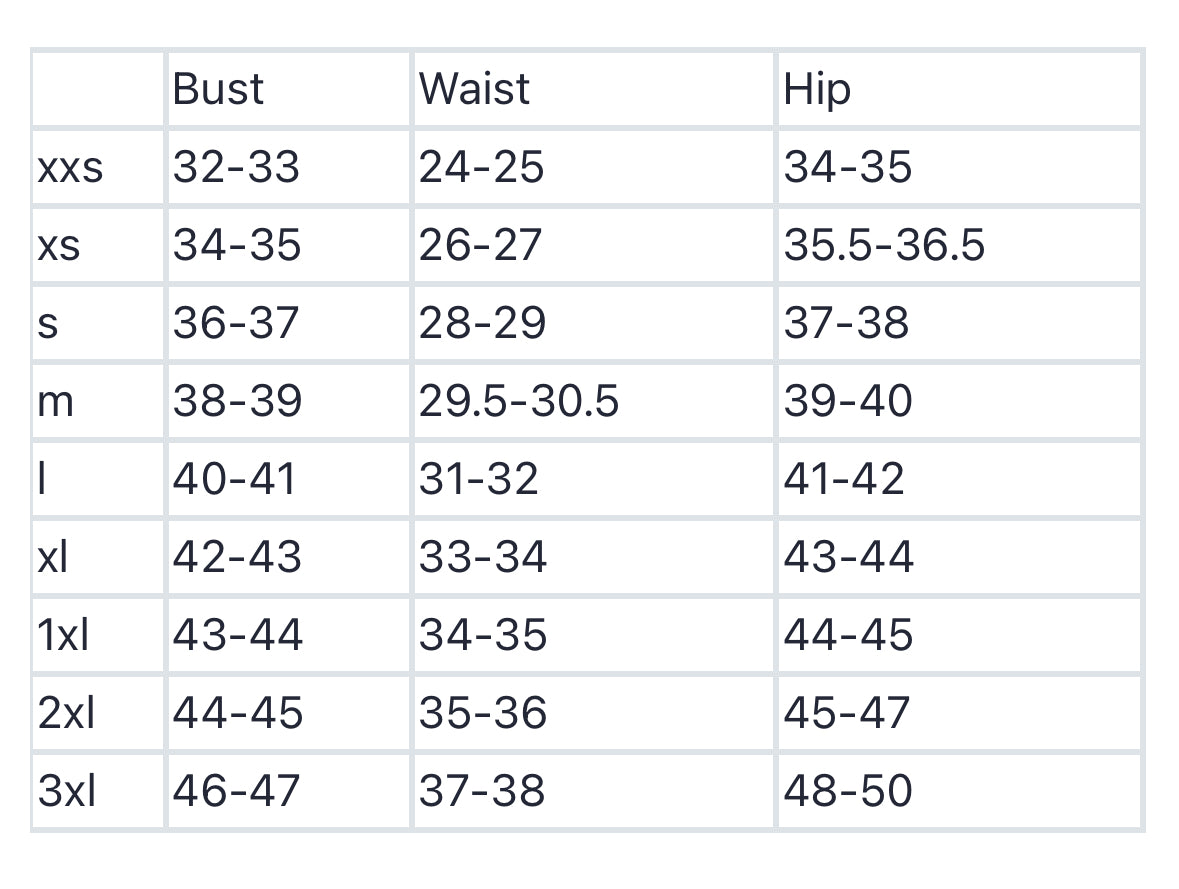Screen dimensions: 1179x889
Task: Select waist value 24-25 cell
Action: 481,167
